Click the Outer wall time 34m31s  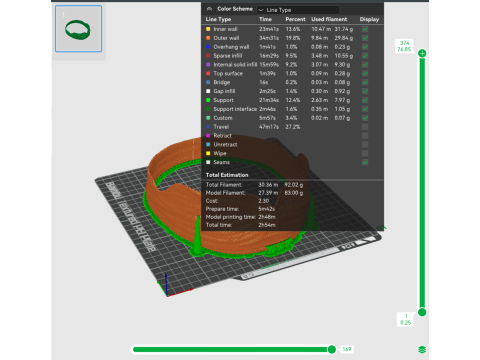coord(269,38)
